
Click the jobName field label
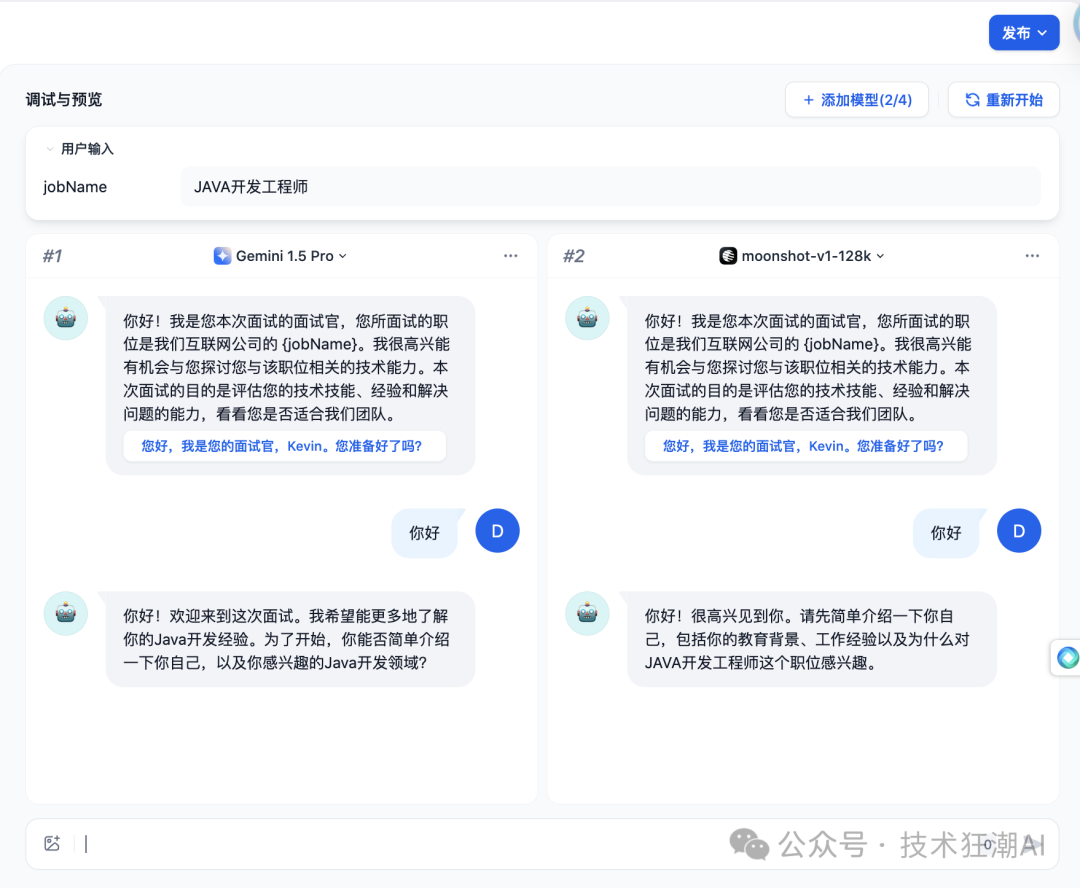(x=75, y=187)
